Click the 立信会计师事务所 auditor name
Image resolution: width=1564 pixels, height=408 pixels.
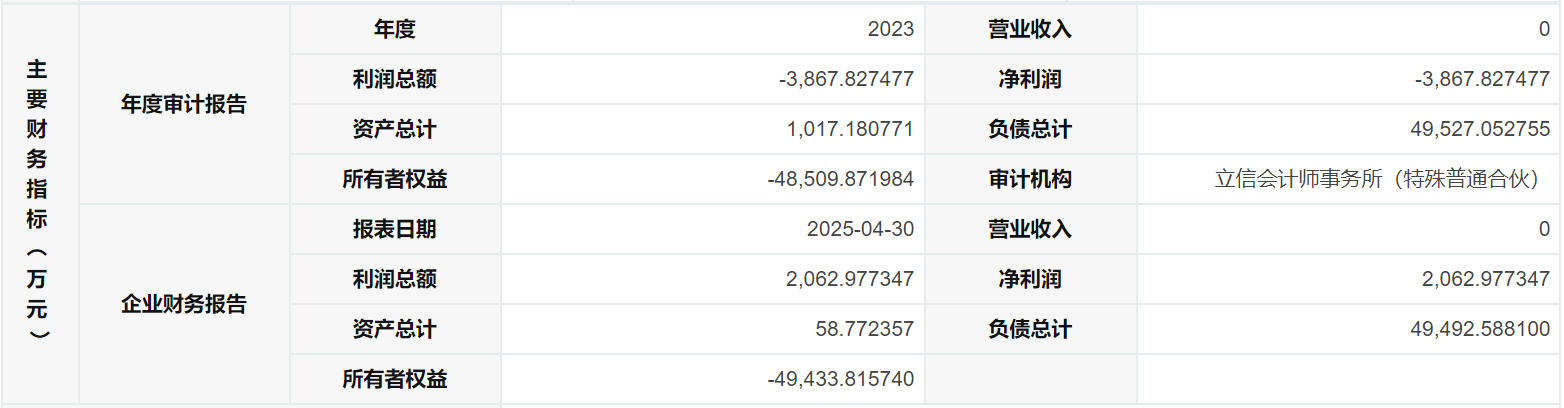pyautogui.click(x=1382, y=179)
